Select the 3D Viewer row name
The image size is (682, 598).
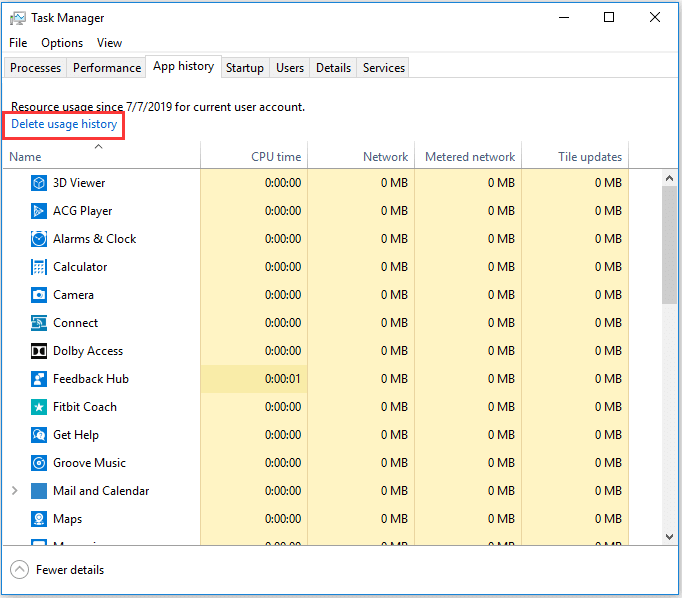[79, 183]
